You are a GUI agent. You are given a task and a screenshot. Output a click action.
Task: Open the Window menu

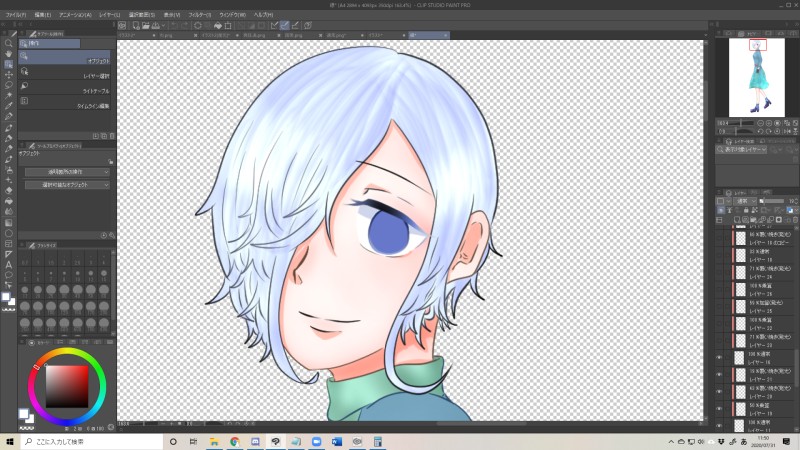click(232, 15)
